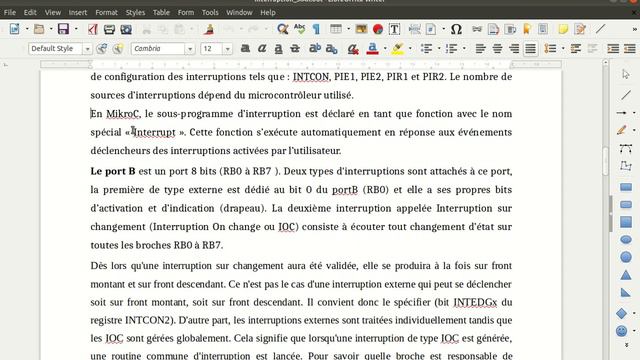
Task: Open Find & Replace
Action: [x=282, y=29]
